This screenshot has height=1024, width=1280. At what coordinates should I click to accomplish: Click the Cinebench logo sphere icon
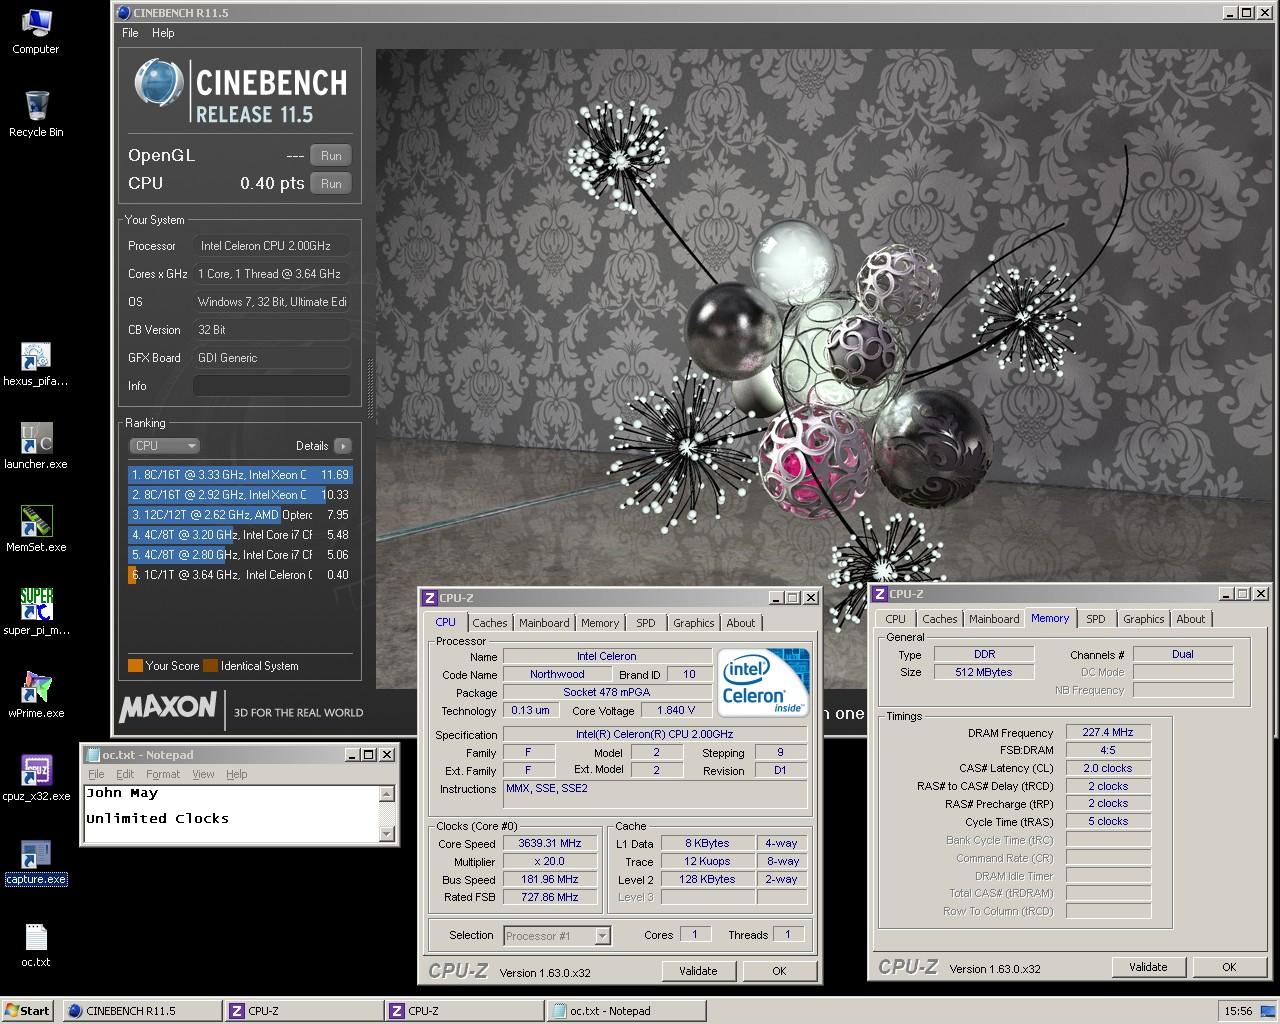tap(159, 83)
